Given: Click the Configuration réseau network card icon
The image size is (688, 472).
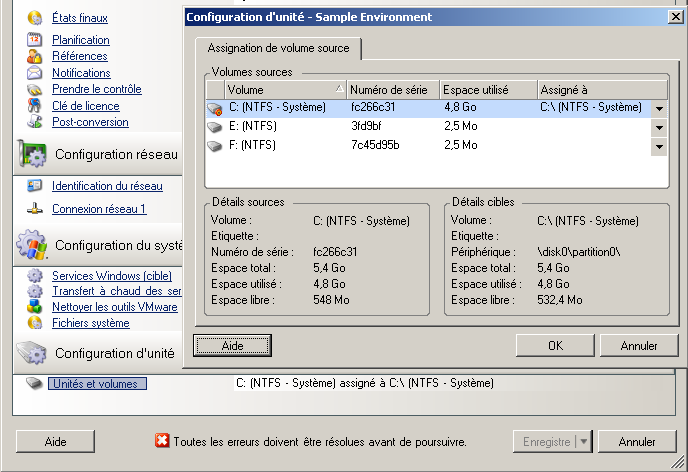Looking at the screenshot, I should [32, 154].
